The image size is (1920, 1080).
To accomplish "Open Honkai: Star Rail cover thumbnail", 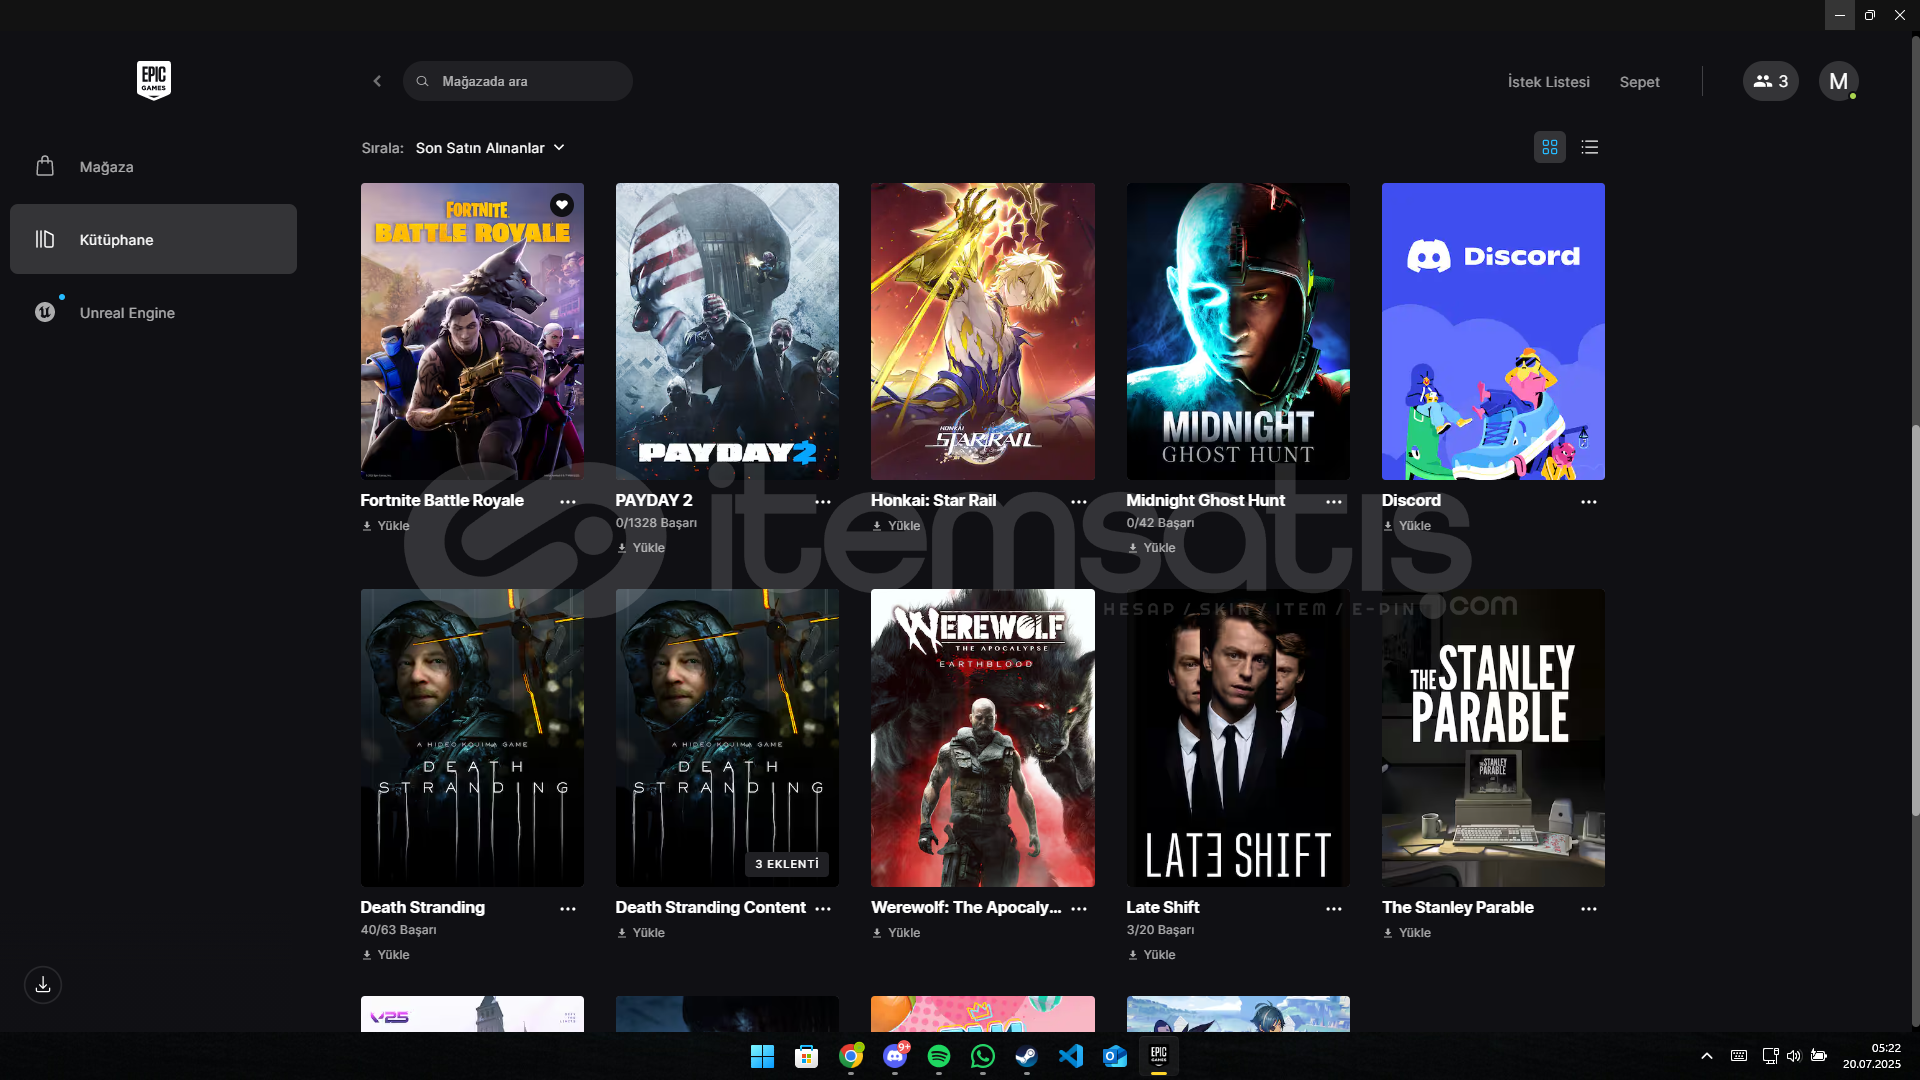I will [x=983, y=331].
